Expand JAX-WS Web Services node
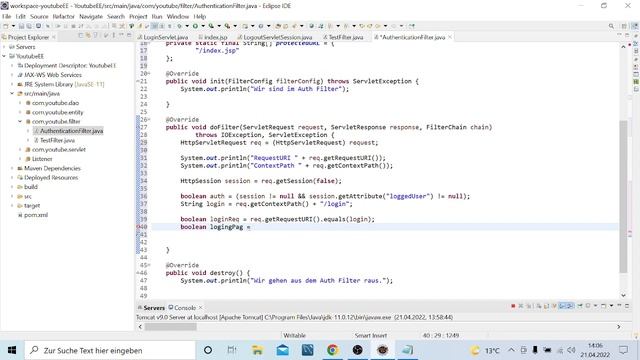 pyautogui.click(x=12, y=75)
